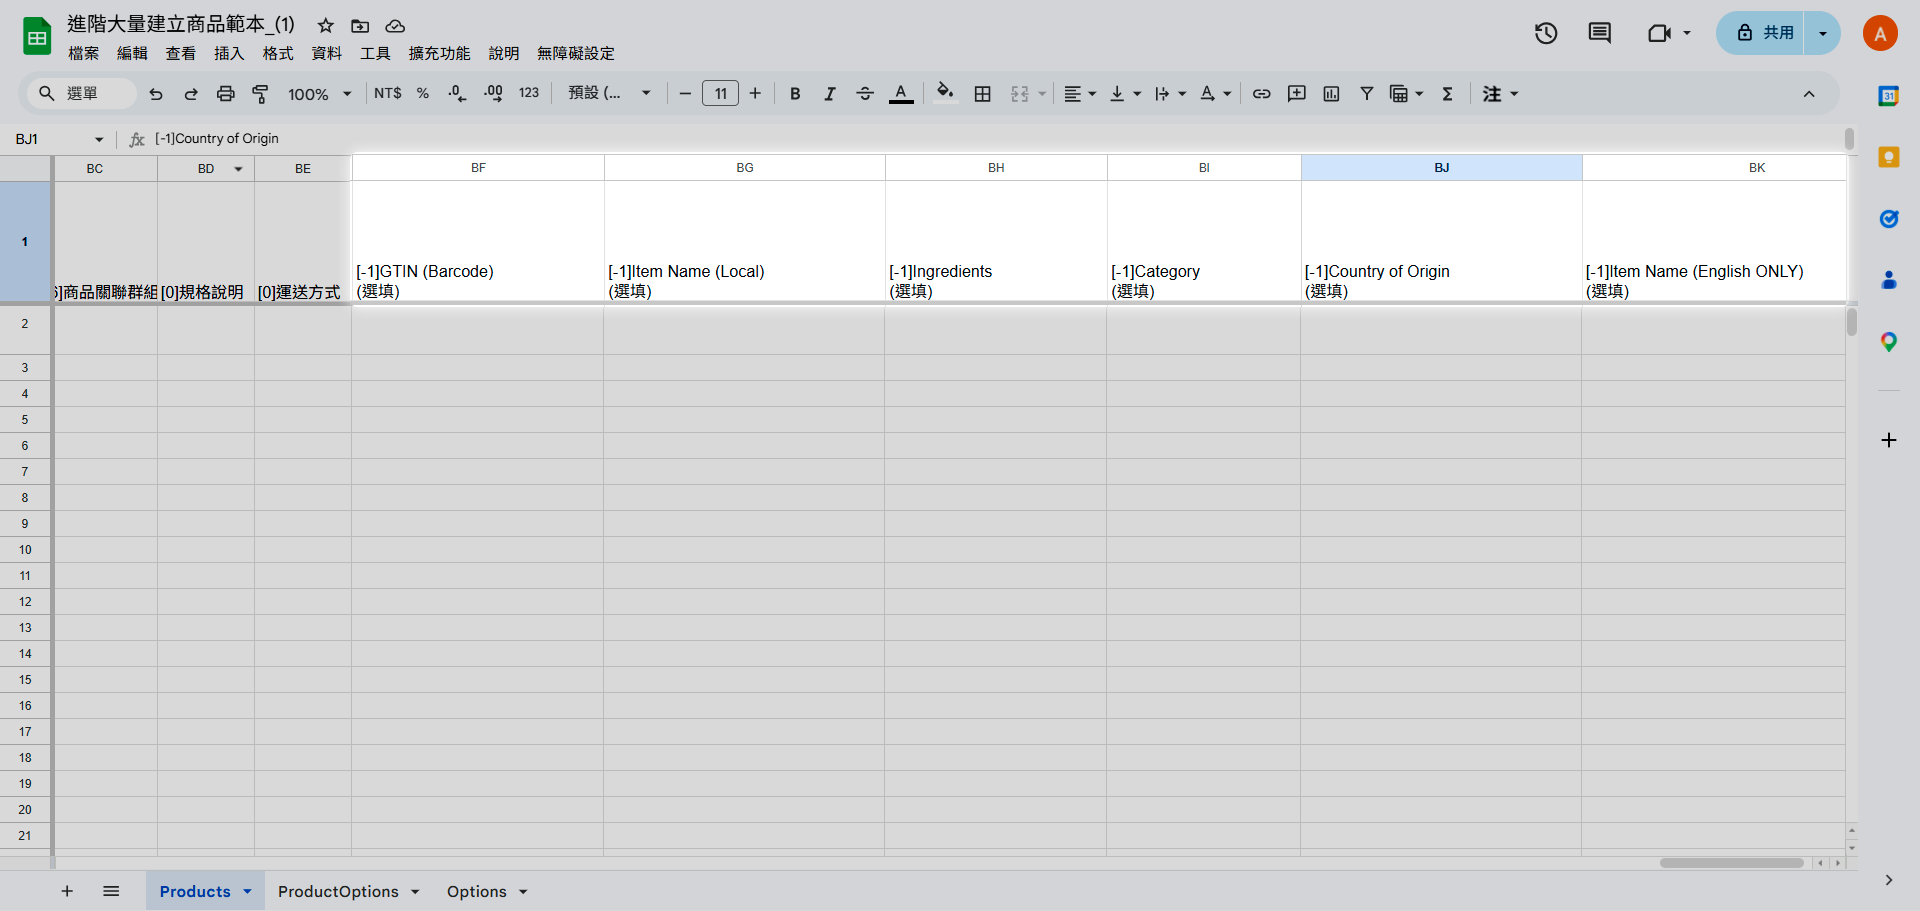Get add-ons with the plus icon

pos(1889,440)
